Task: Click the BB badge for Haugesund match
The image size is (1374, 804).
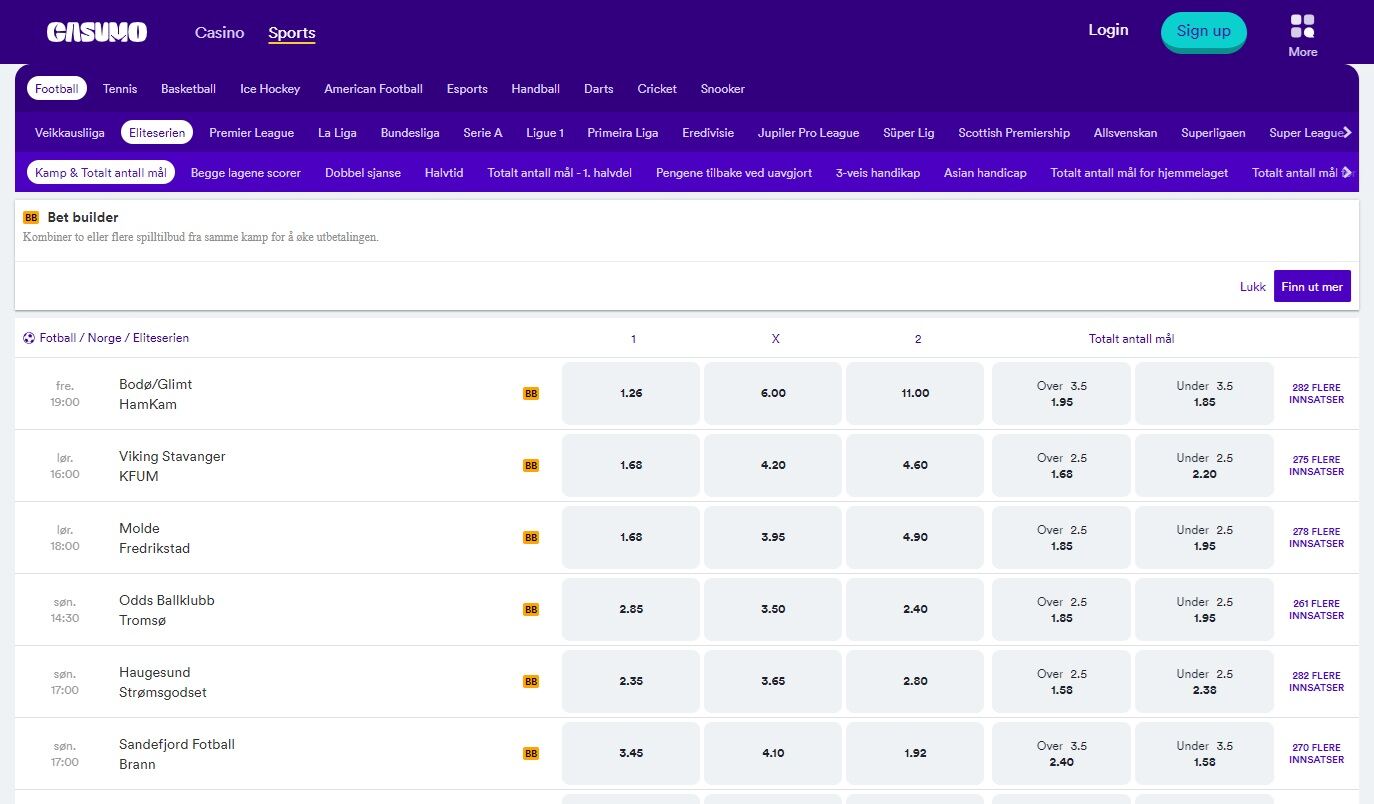Action: point(531,682)
